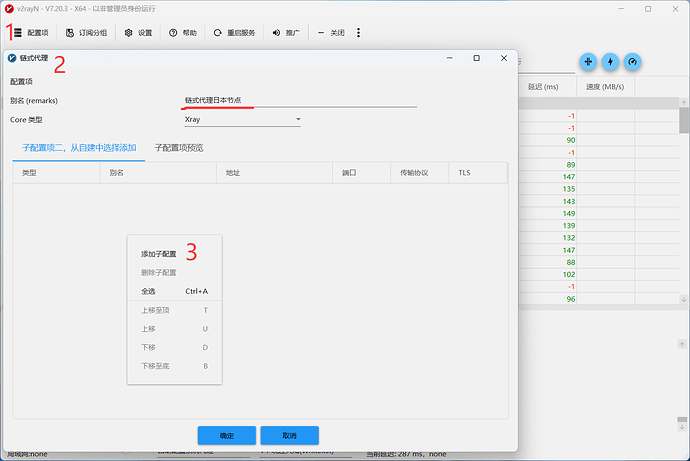Click the 取消 cancel button
The height and width of the screenshot is (461, 690).
[x=290, y=435]
